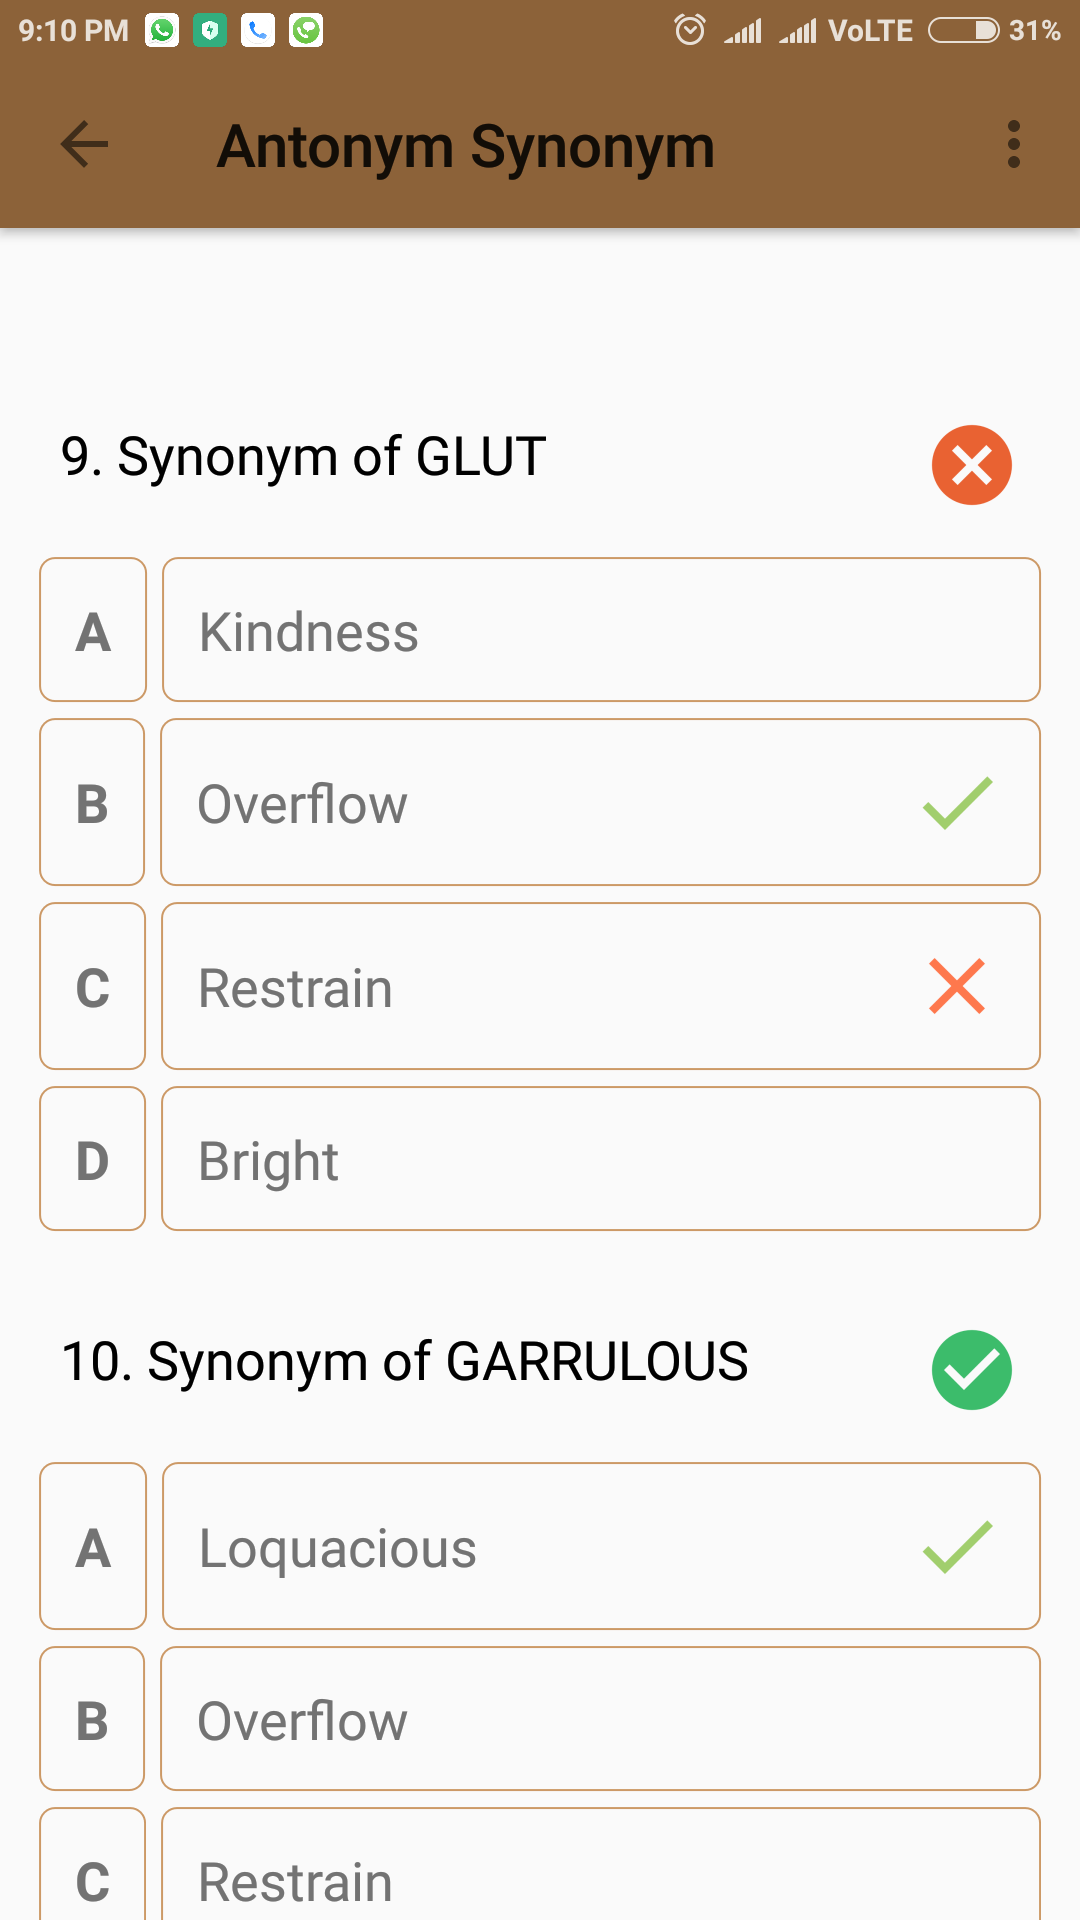Open the three-dot overflow menu
Viewport: 1080px width, 1920px height.
(1013, 145)
